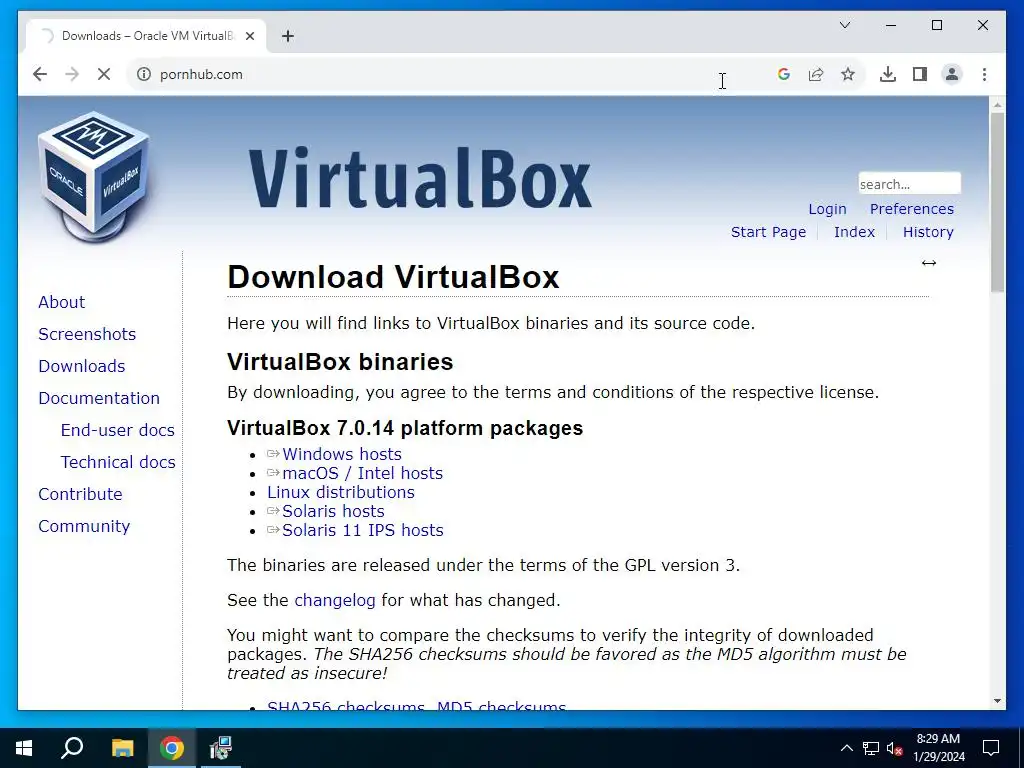1024x768 pixels.
Task: Go to Start Page
Action: [x=768, y=232]
